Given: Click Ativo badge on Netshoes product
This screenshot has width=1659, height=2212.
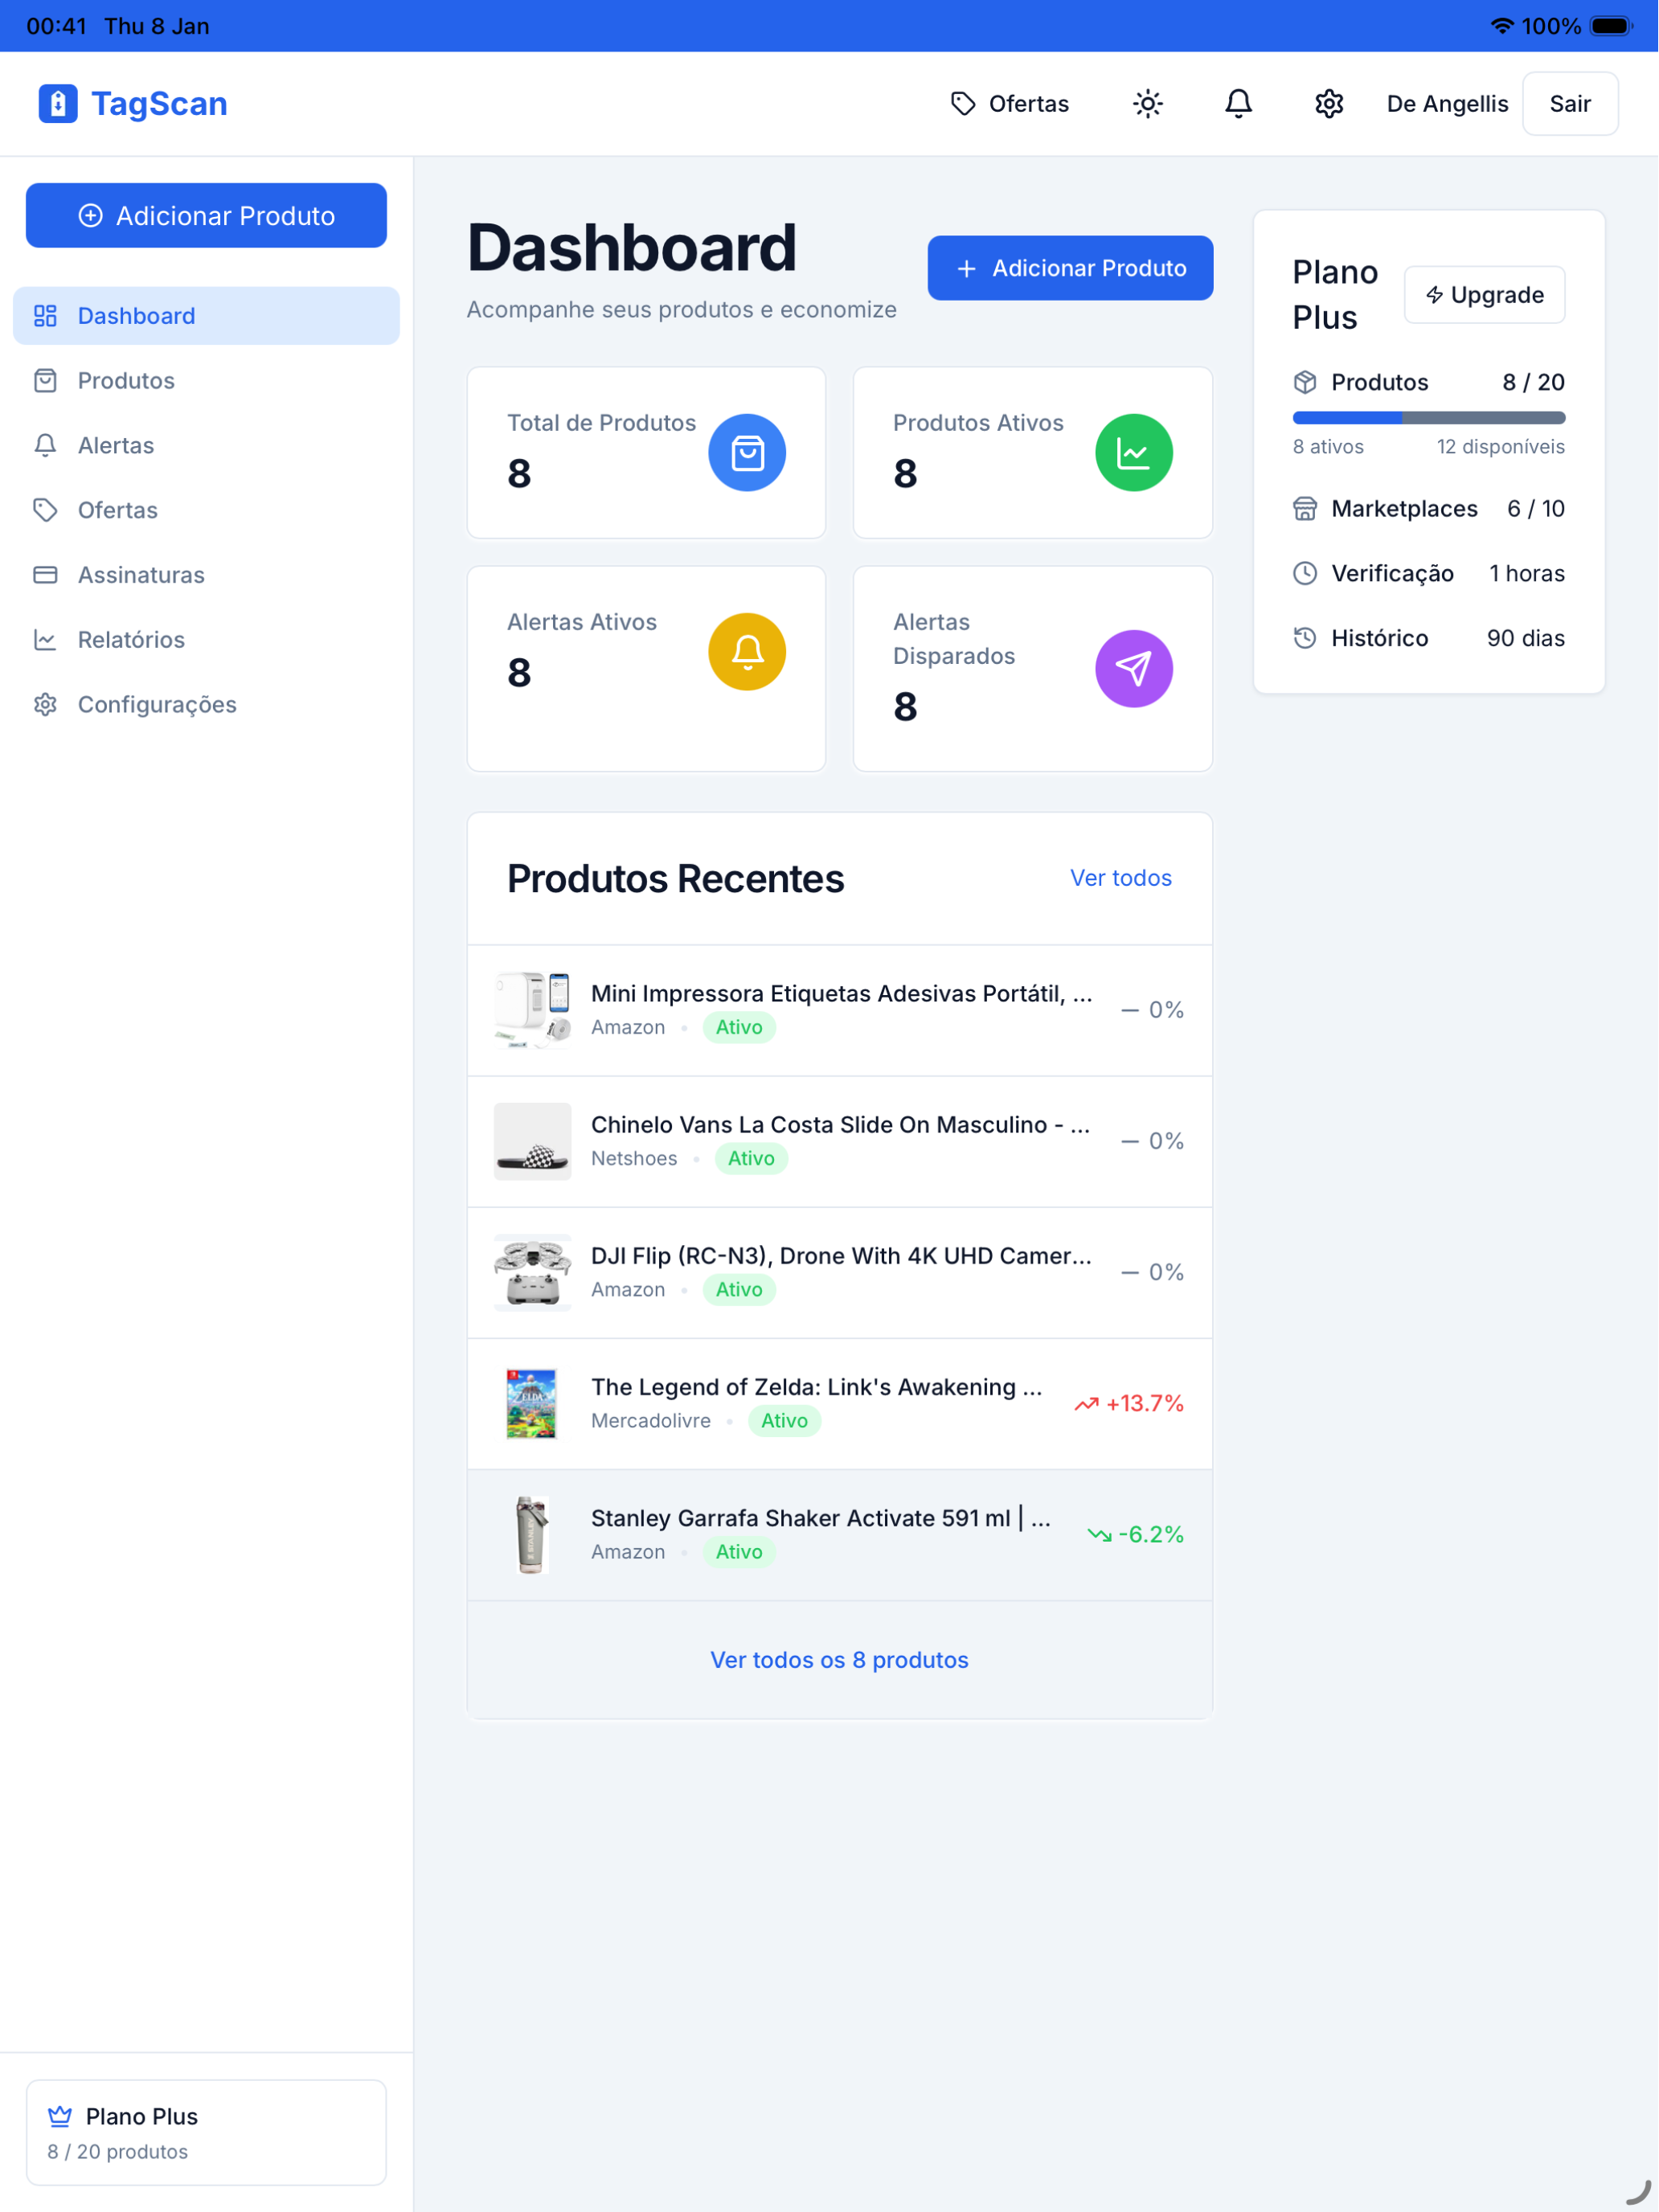Looking at the screenshot, I should pyautogui.click(x=751, y=1158).
